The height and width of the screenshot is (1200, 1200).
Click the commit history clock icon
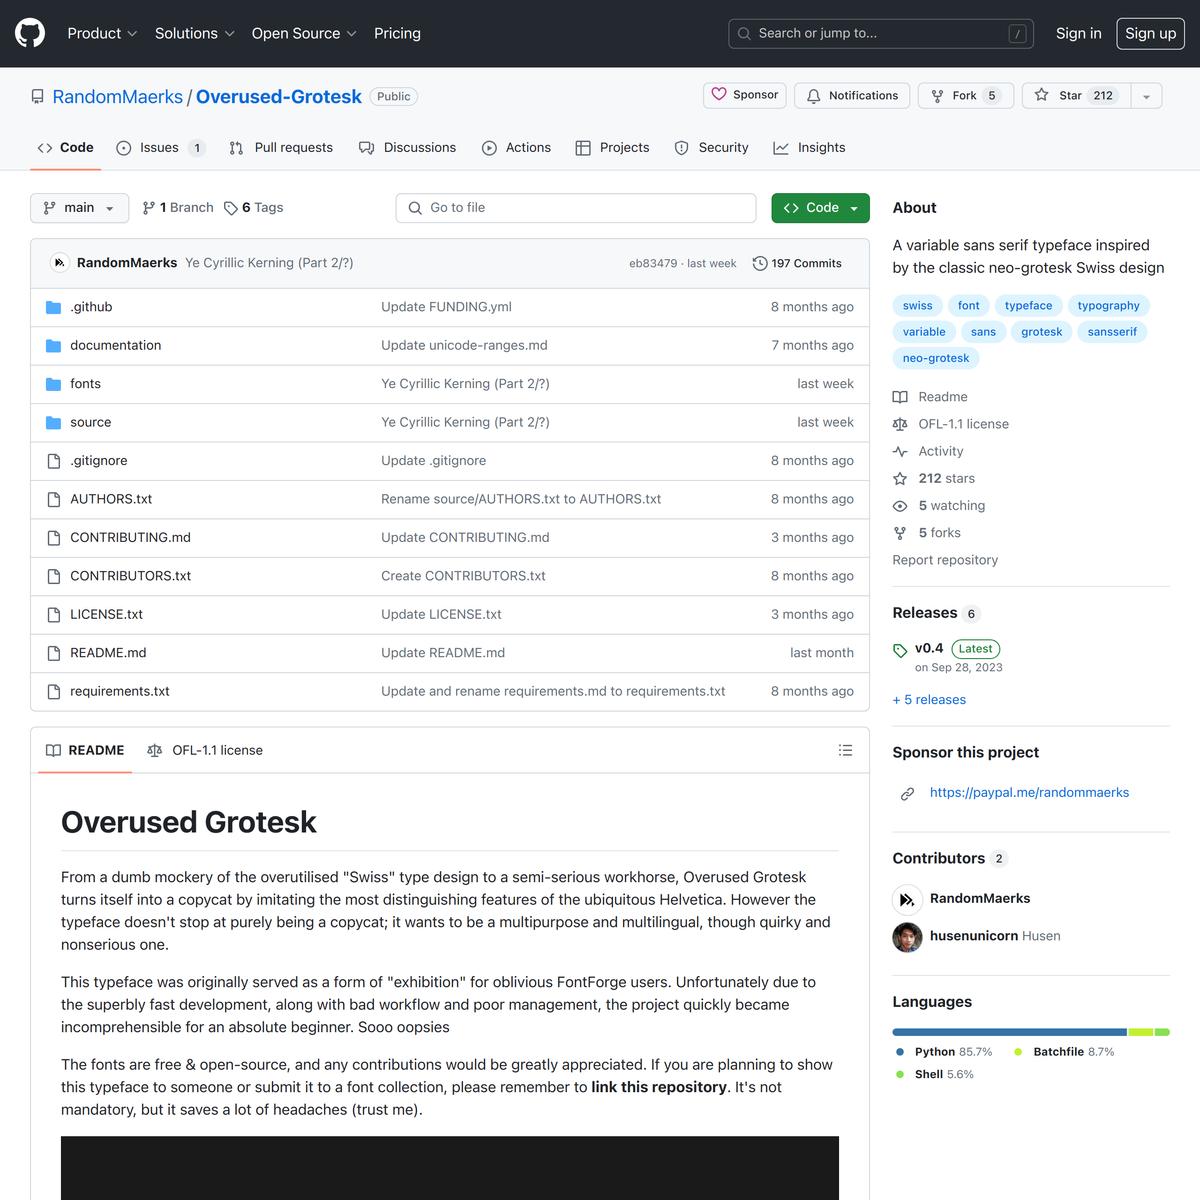[x=760, y=264]
